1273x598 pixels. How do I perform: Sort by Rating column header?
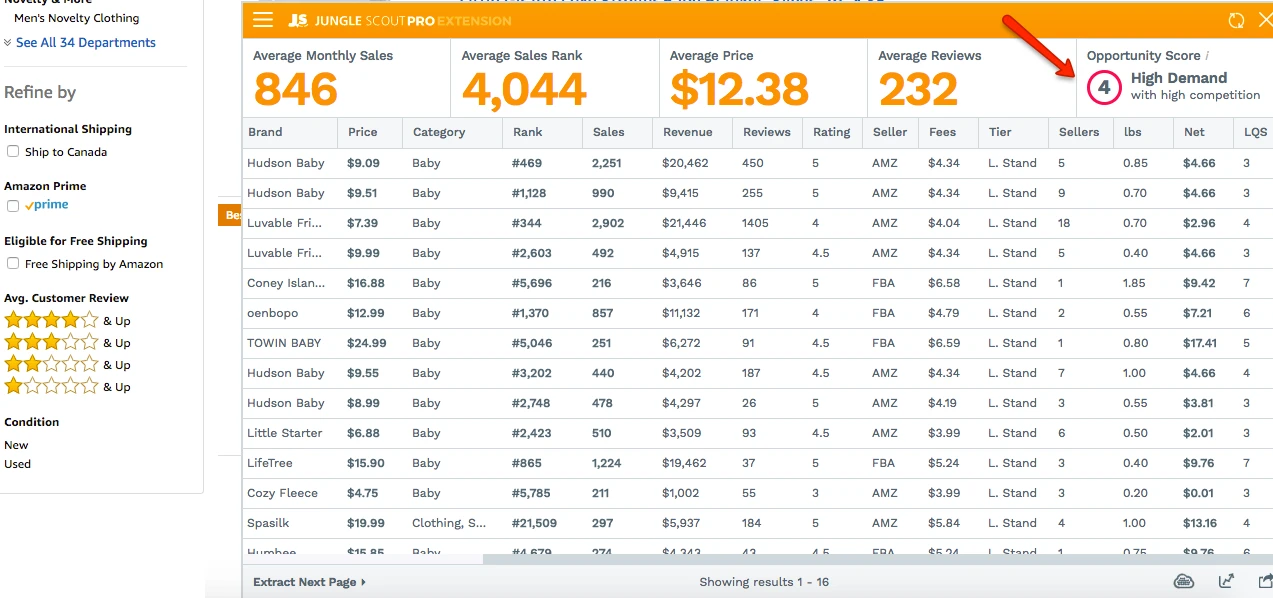click(x=831, y=132)
